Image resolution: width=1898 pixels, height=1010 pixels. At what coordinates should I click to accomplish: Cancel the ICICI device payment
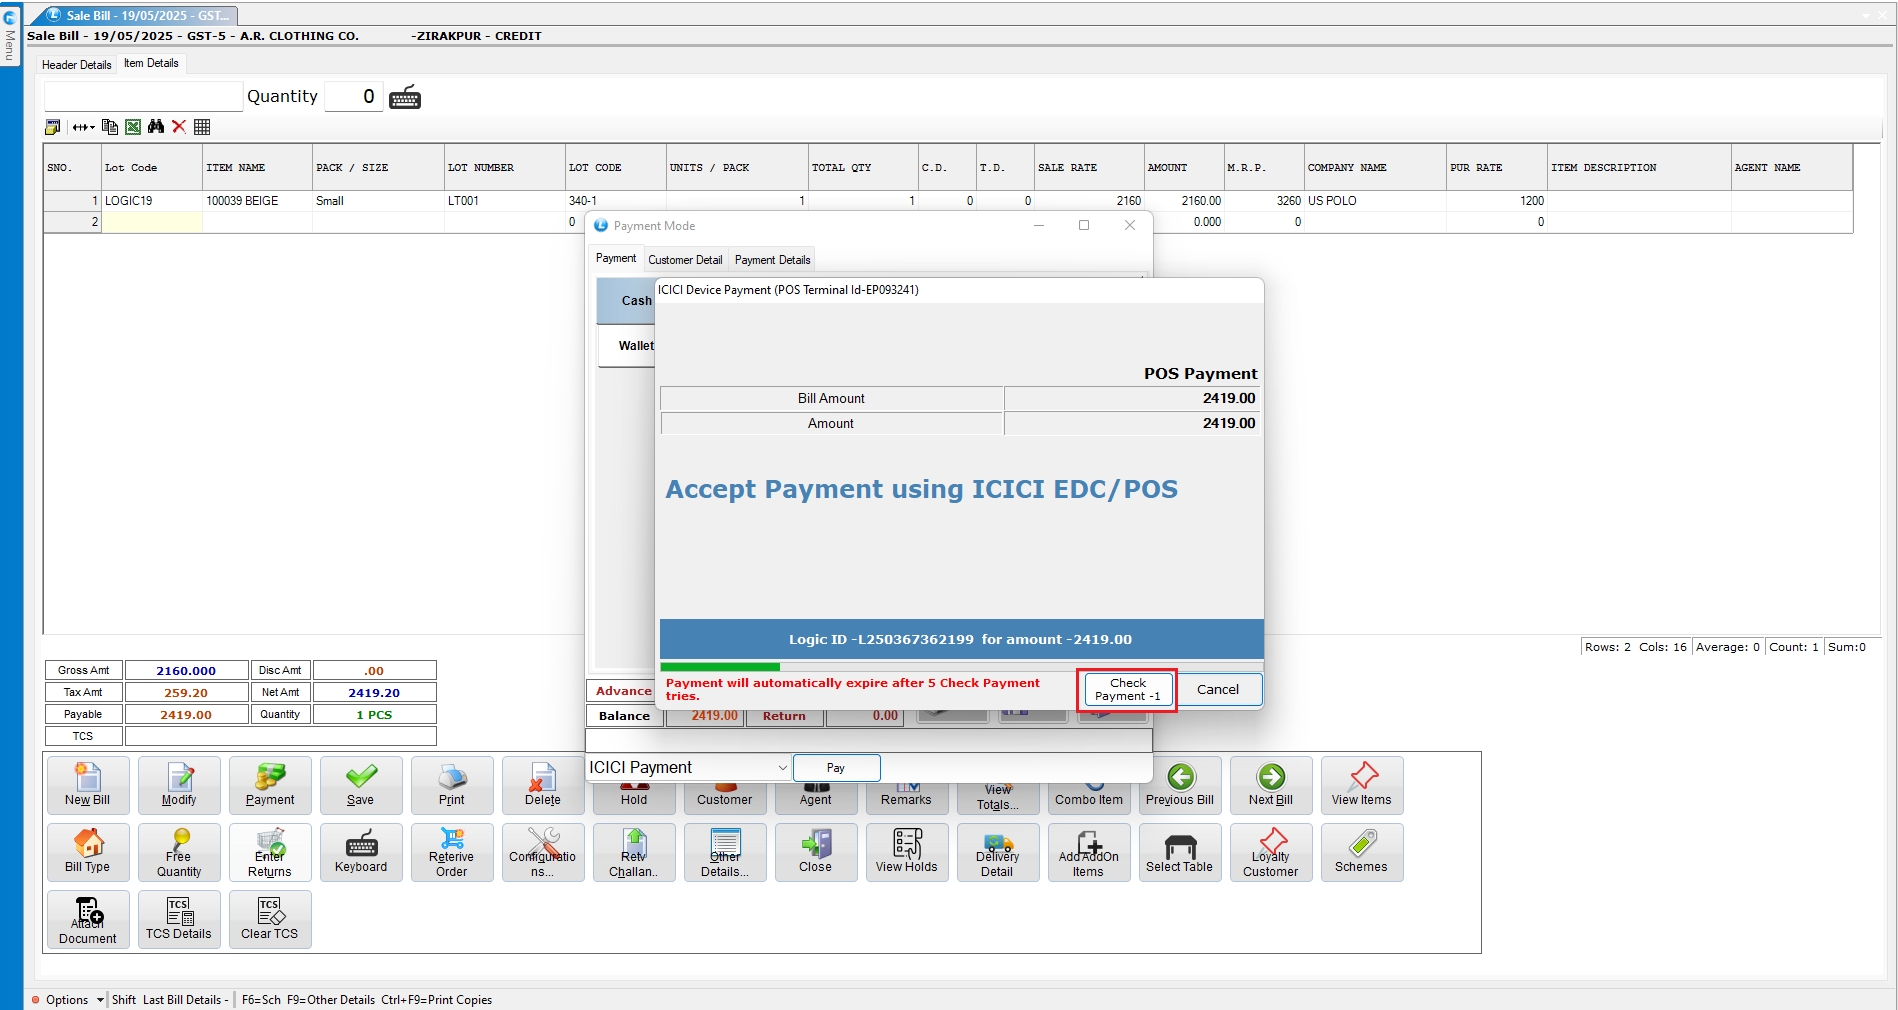[x=1217, y=690]
